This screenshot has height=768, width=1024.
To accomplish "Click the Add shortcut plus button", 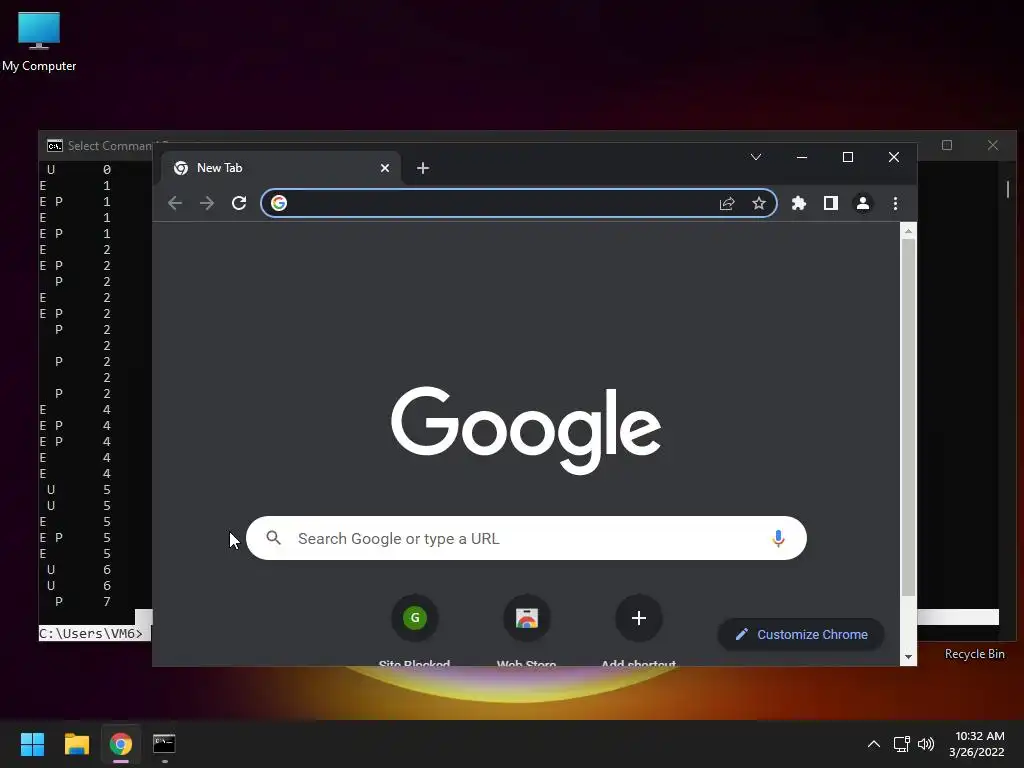I will tap(639, 618).
